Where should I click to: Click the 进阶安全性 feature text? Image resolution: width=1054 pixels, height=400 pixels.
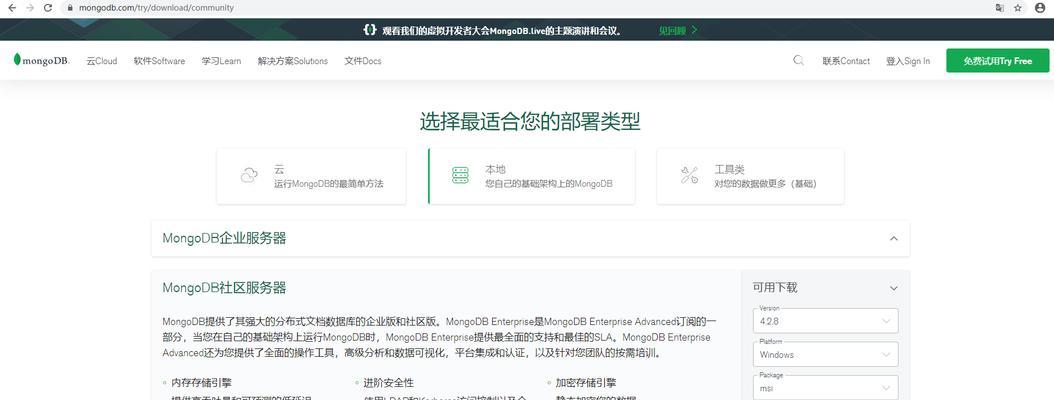389,383
